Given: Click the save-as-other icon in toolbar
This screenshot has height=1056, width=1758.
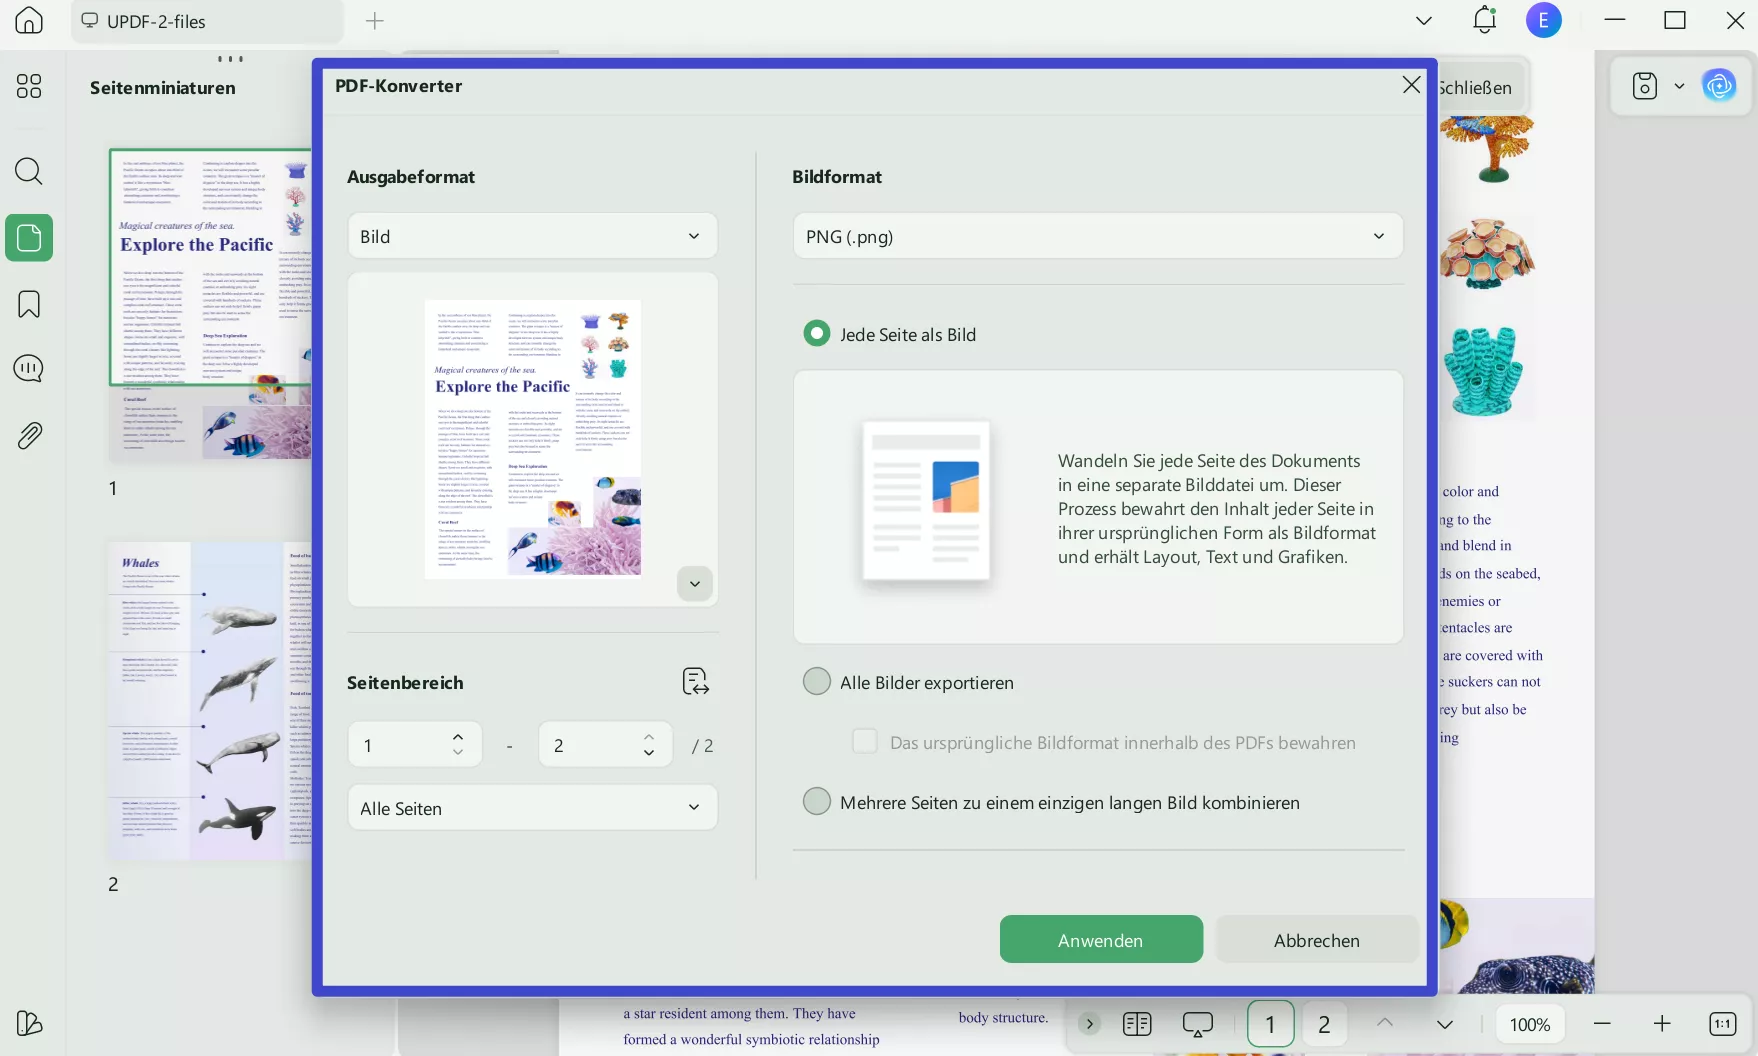Looking at the screenshot, I should pyautogui.click(x=1645, y=86).
